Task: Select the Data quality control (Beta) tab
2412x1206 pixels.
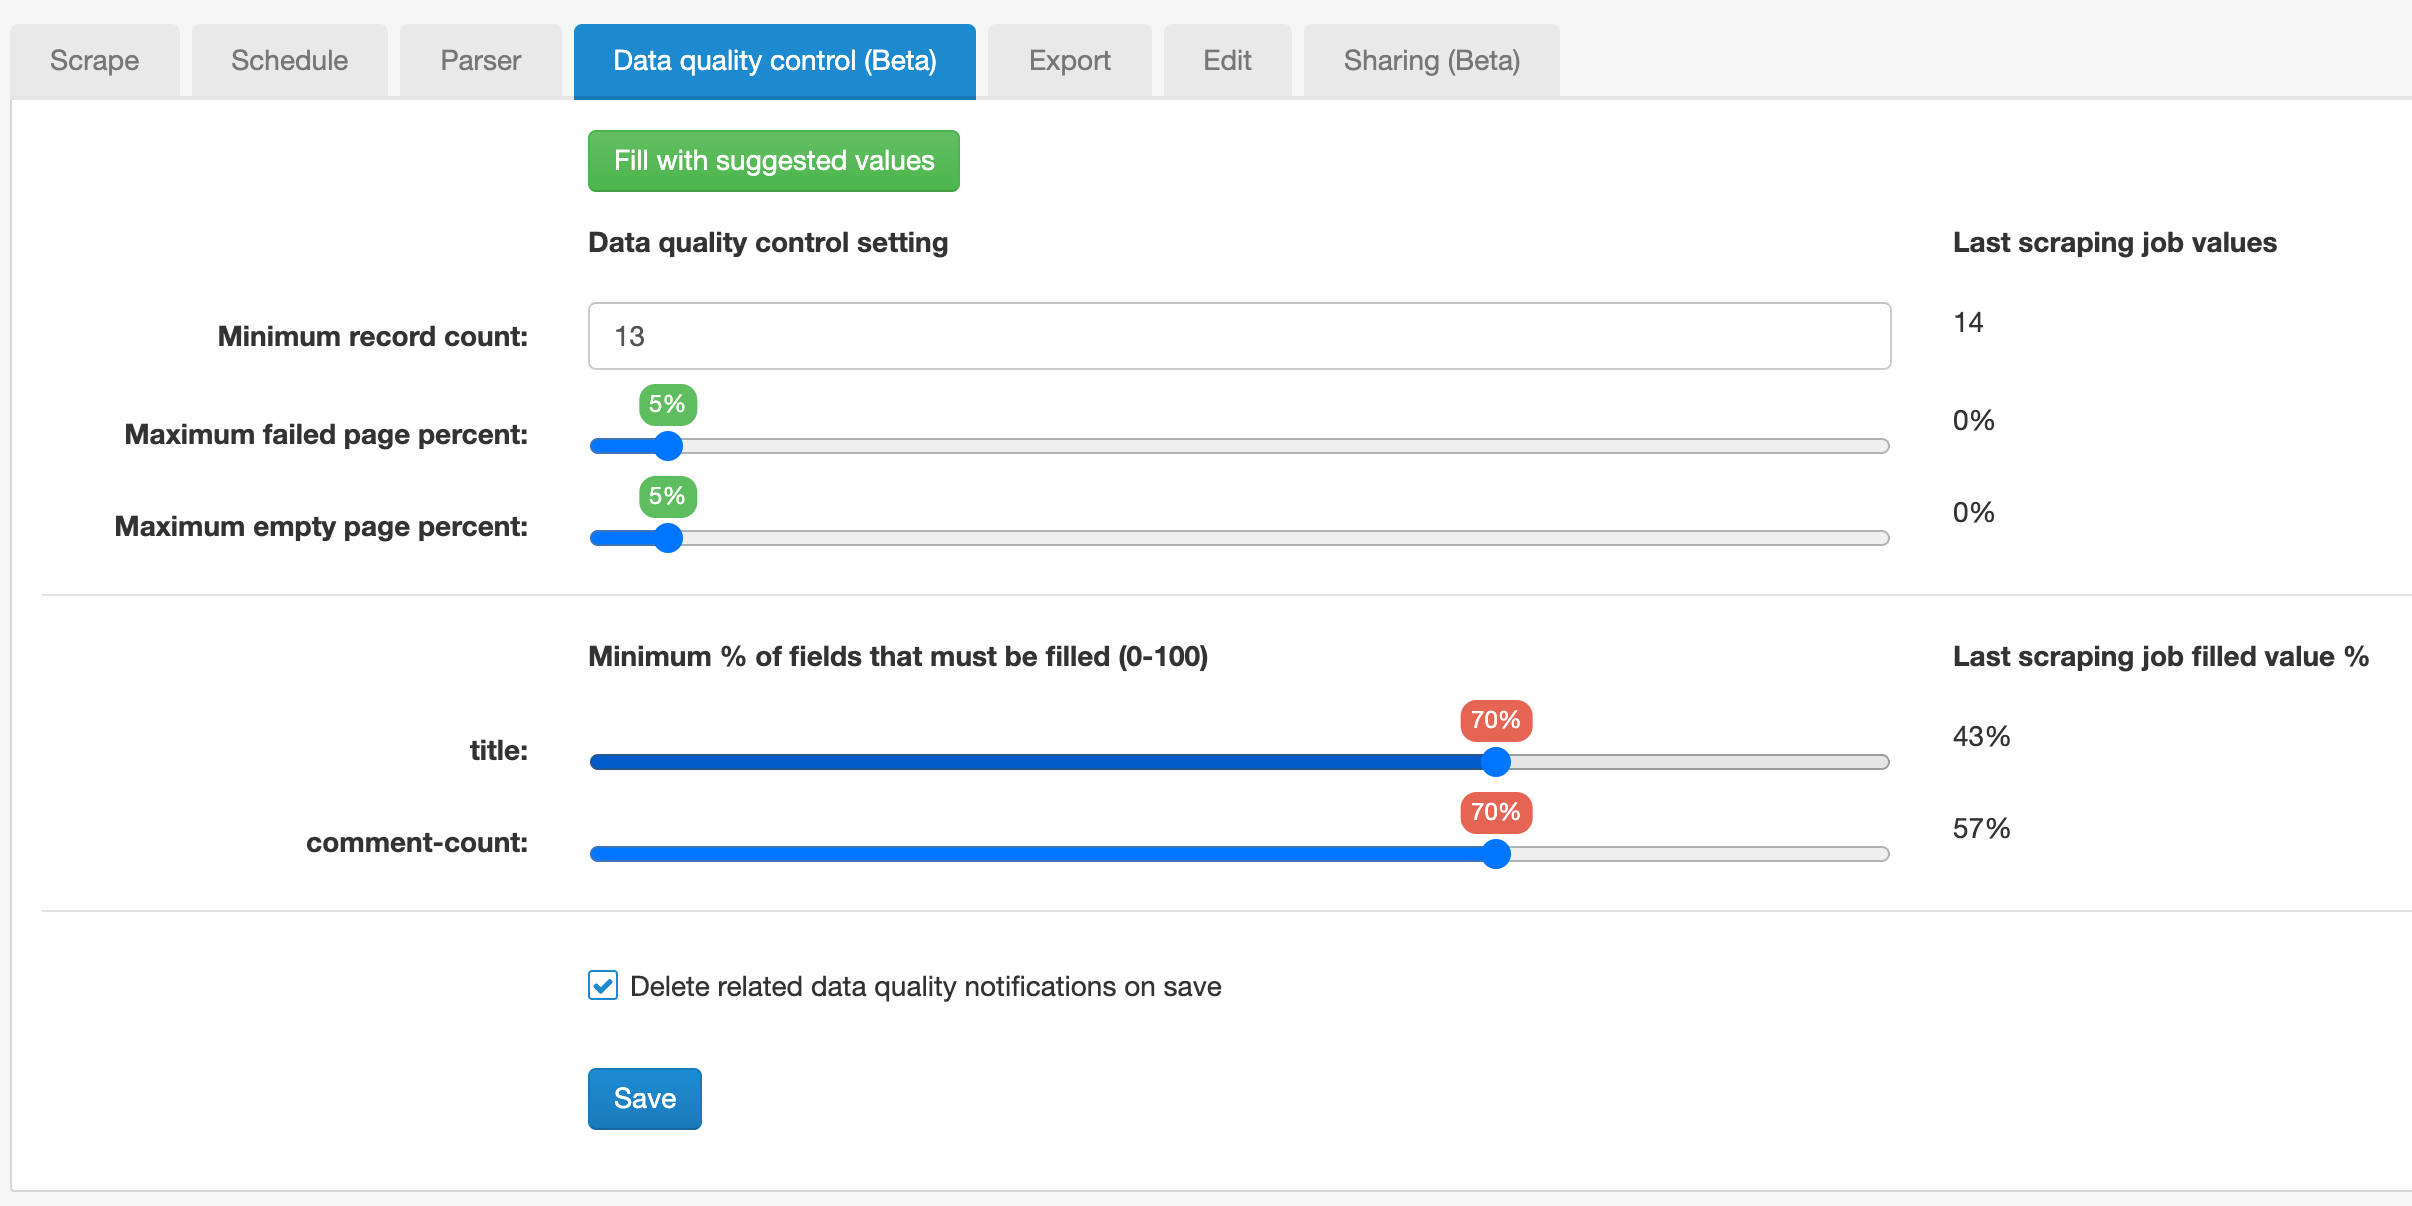Action: point(774,60)
